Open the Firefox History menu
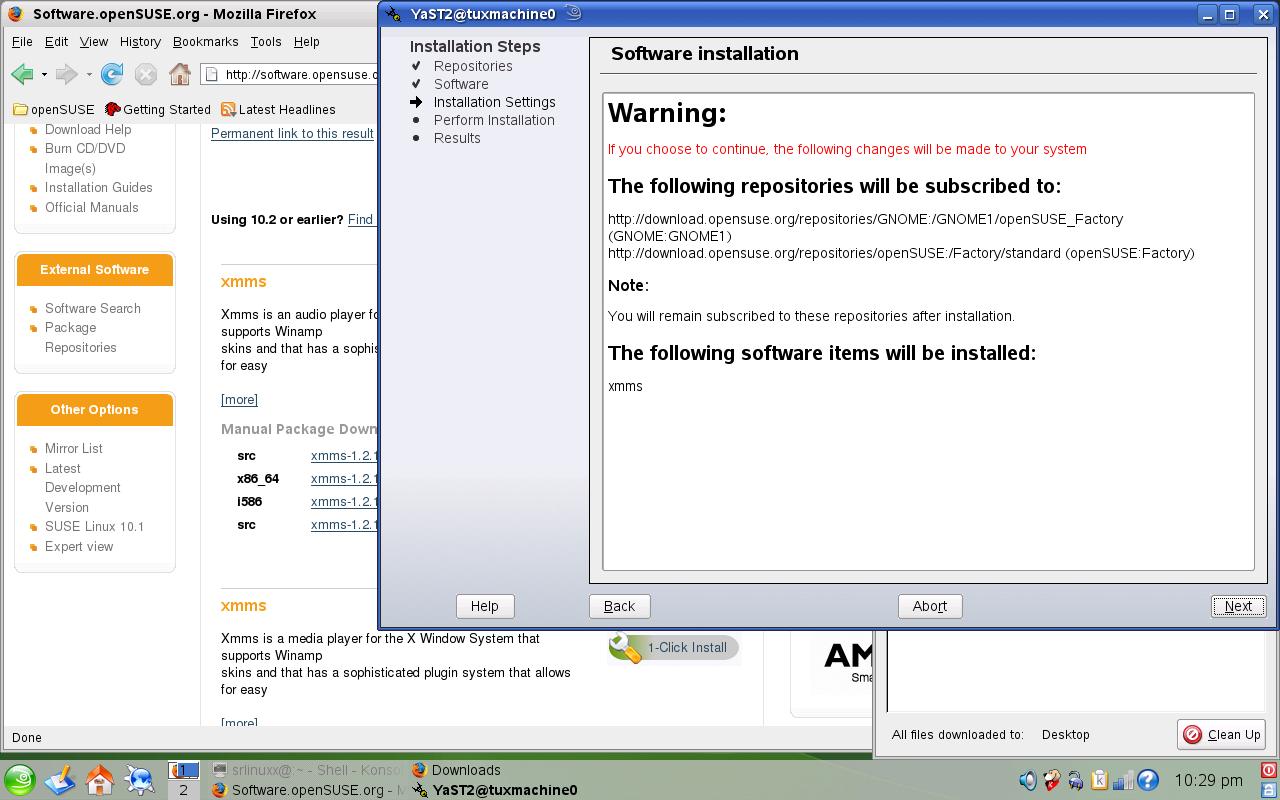 point(140,42)
